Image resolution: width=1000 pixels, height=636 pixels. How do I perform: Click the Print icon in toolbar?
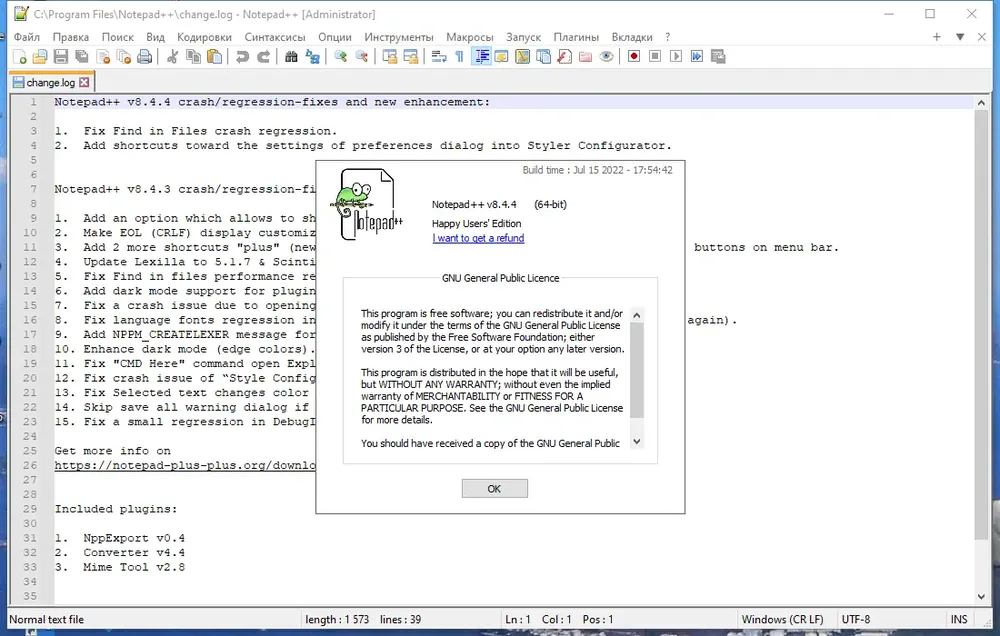pyautogui.click(x=145, y=57)
